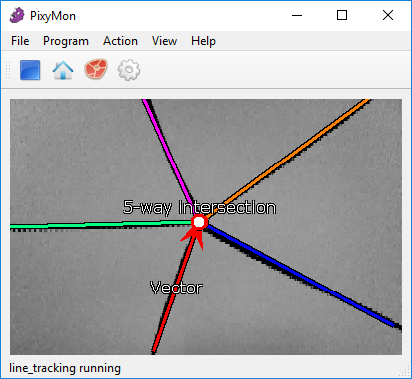Click the PixyMon app icon in title bar
The image size is (412, 379).
pyautogui.click(x=17, y=16)
